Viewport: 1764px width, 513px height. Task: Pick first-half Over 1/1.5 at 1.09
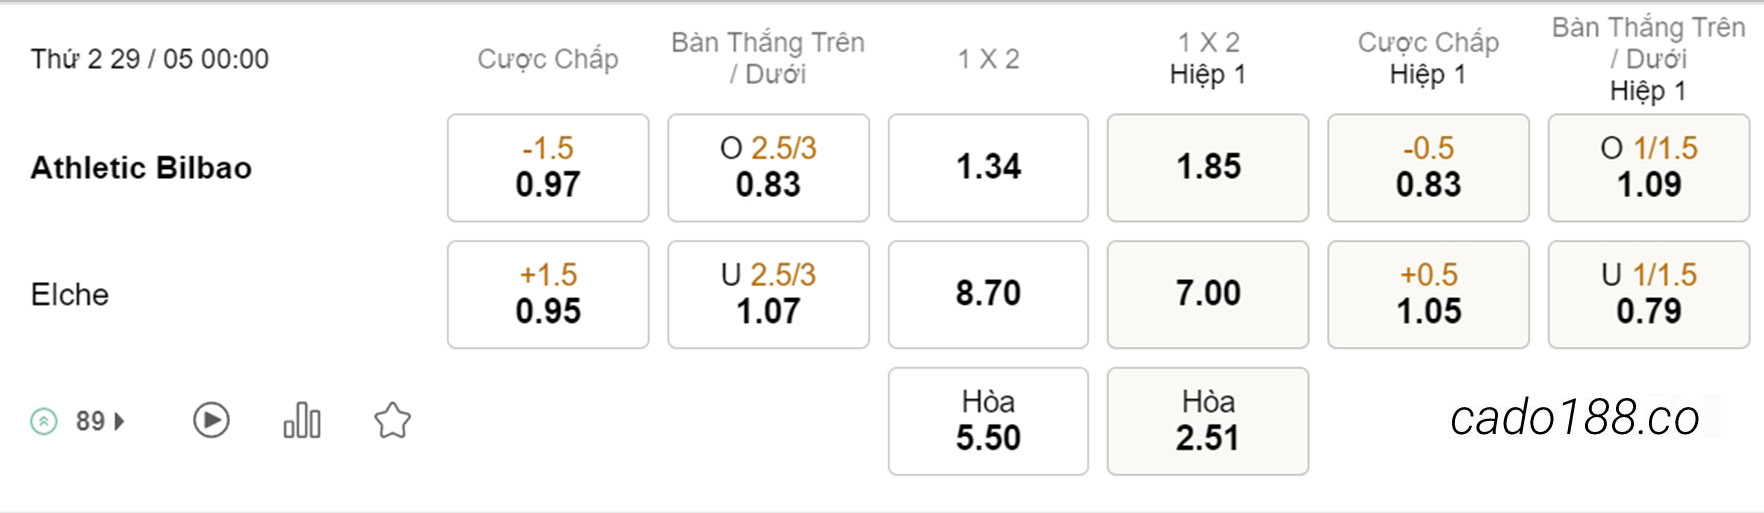point(1649,167)
